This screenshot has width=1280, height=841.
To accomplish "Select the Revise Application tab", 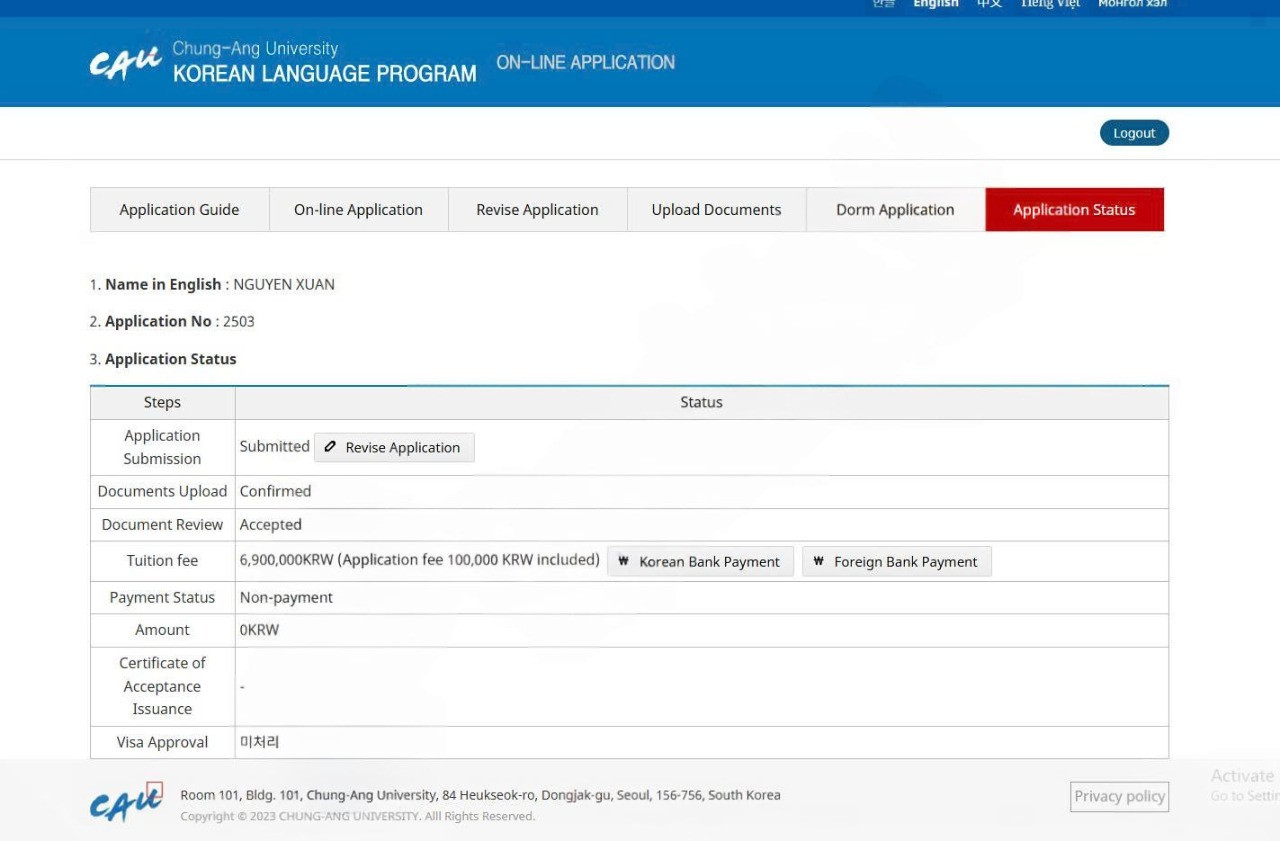I will click(537, 210).
